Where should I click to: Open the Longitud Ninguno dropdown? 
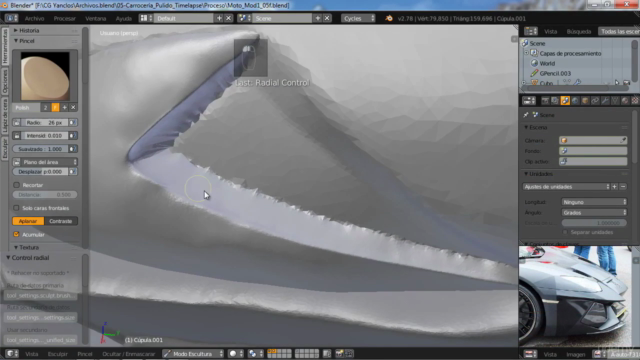[x=594, y=202]
